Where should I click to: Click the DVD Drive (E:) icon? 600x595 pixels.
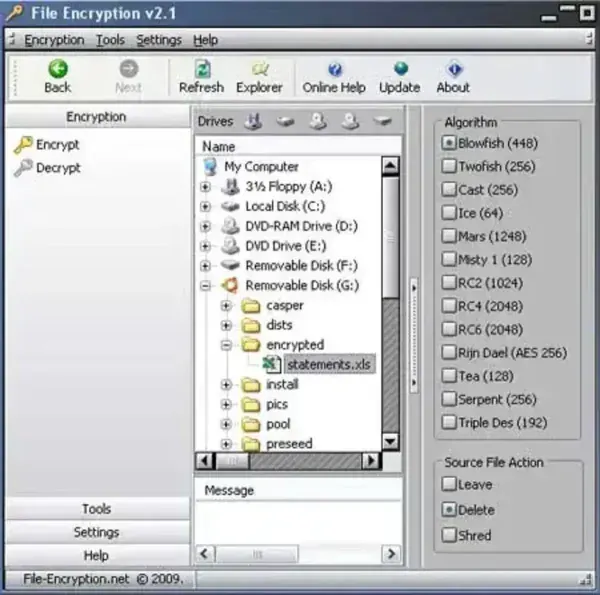pos(230,246)
